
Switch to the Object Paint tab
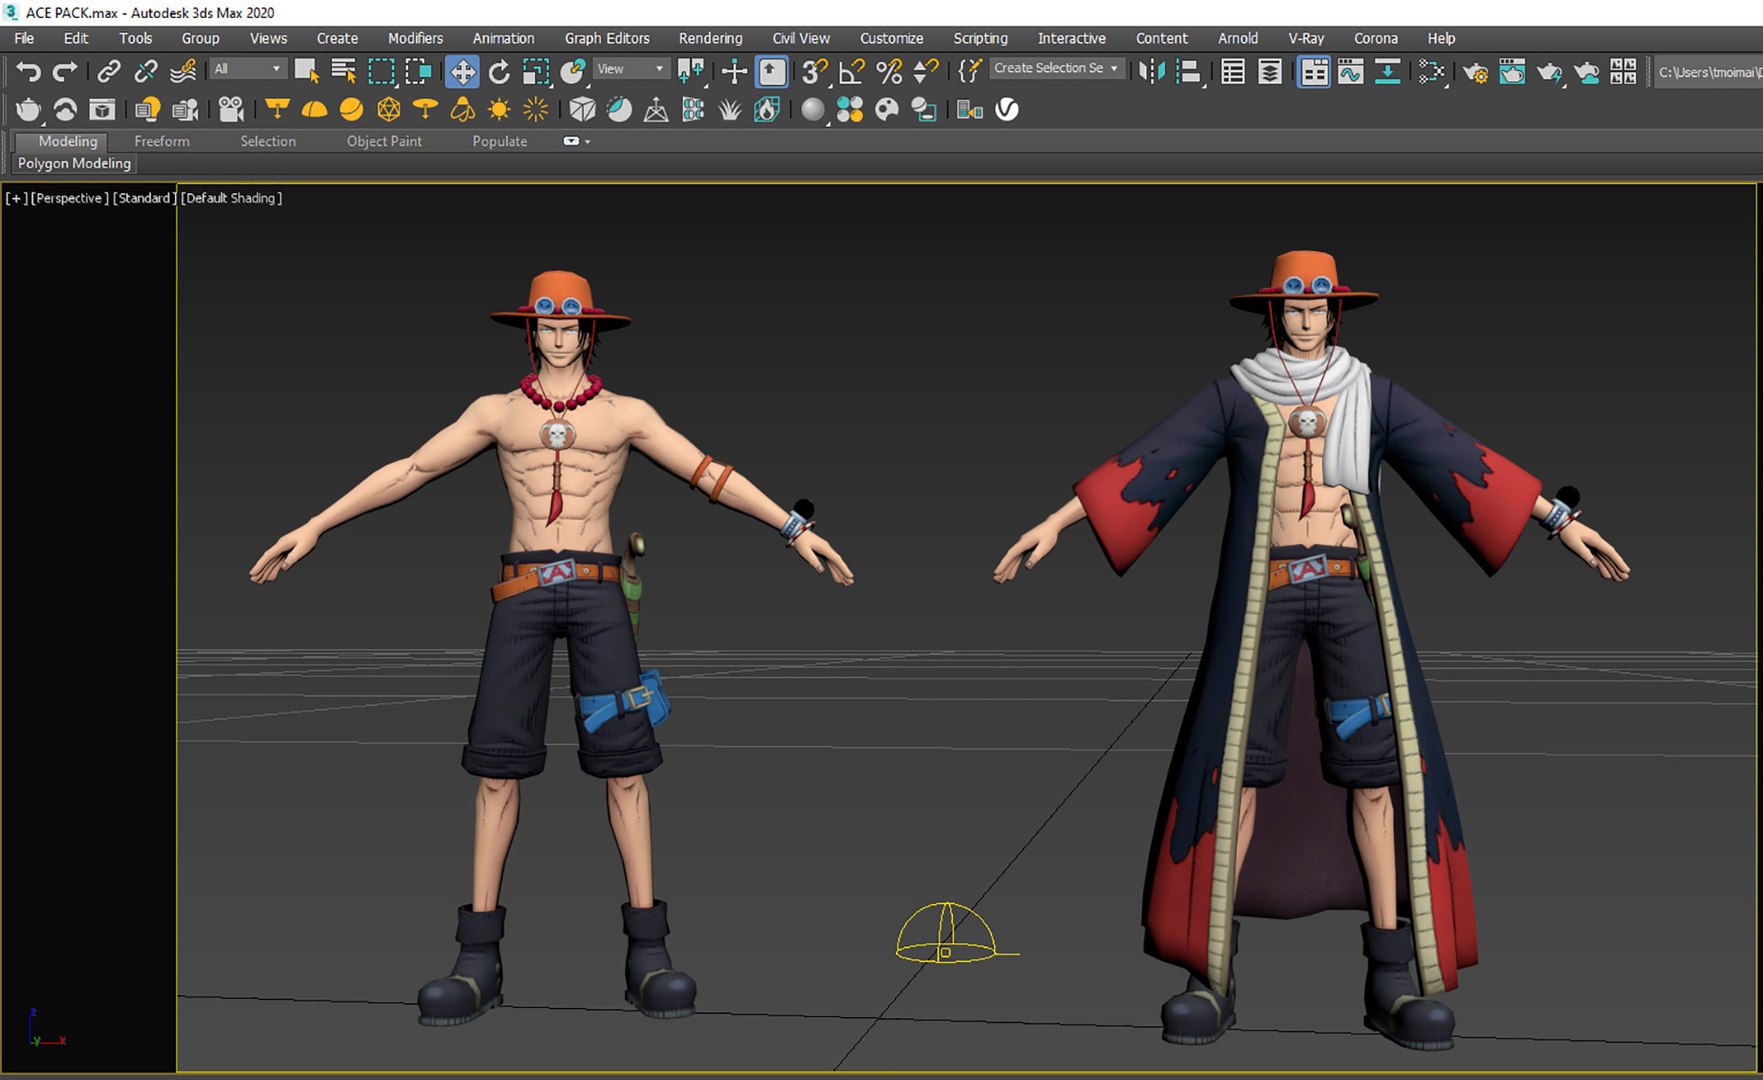tap(384, 141)
